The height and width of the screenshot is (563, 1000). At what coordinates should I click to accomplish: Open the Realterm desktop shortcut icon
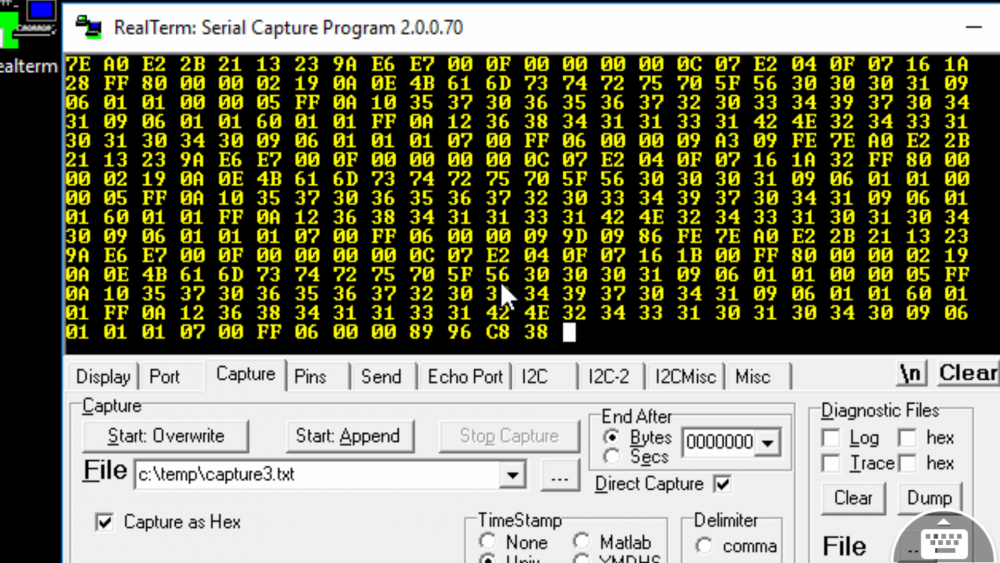pyautogui.click(x=27, y=30)
